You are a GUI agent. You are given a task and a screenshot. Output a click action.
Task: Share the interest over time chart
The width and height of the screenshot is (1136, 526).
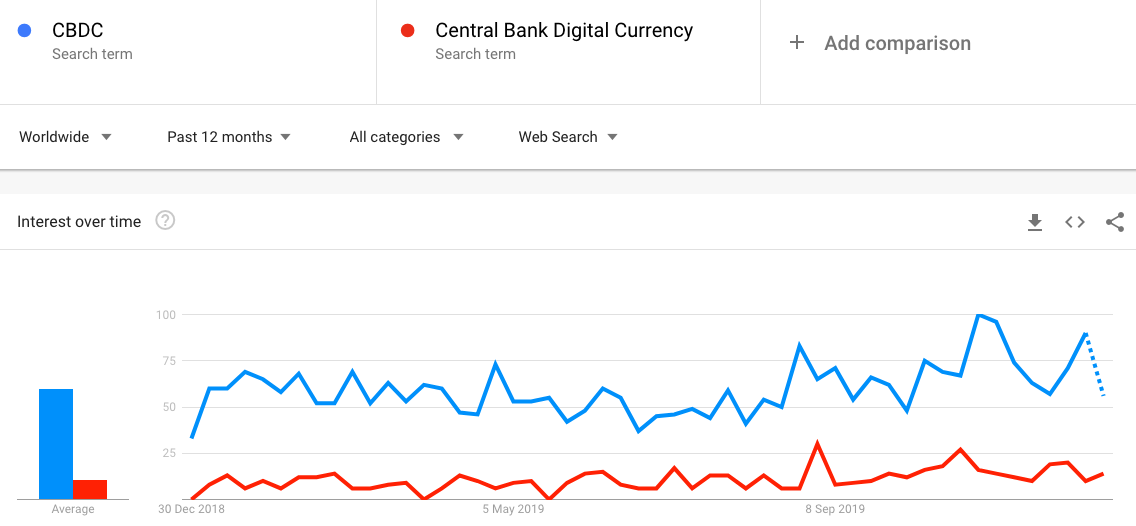[1115, 222]
